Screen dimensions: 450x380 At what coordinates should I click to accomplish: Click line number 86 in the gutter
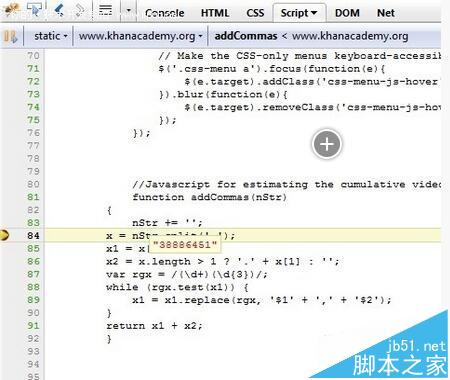(33, 261)
